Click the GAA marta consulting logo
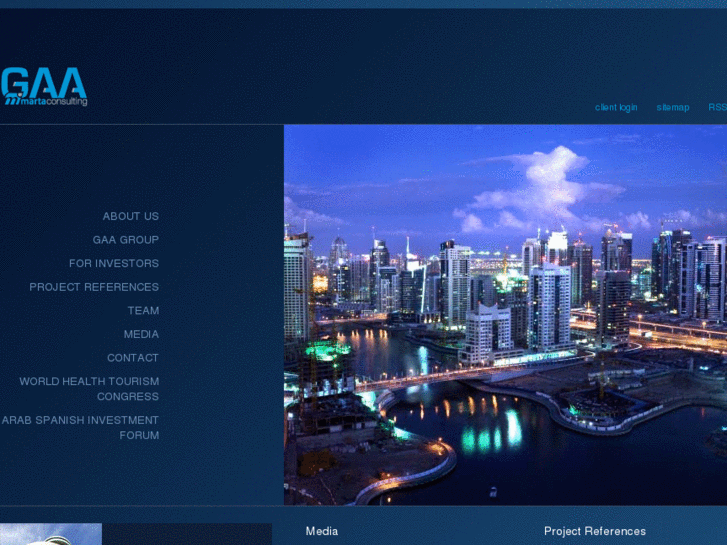The image size is (727, 545). tap(44, 87)
